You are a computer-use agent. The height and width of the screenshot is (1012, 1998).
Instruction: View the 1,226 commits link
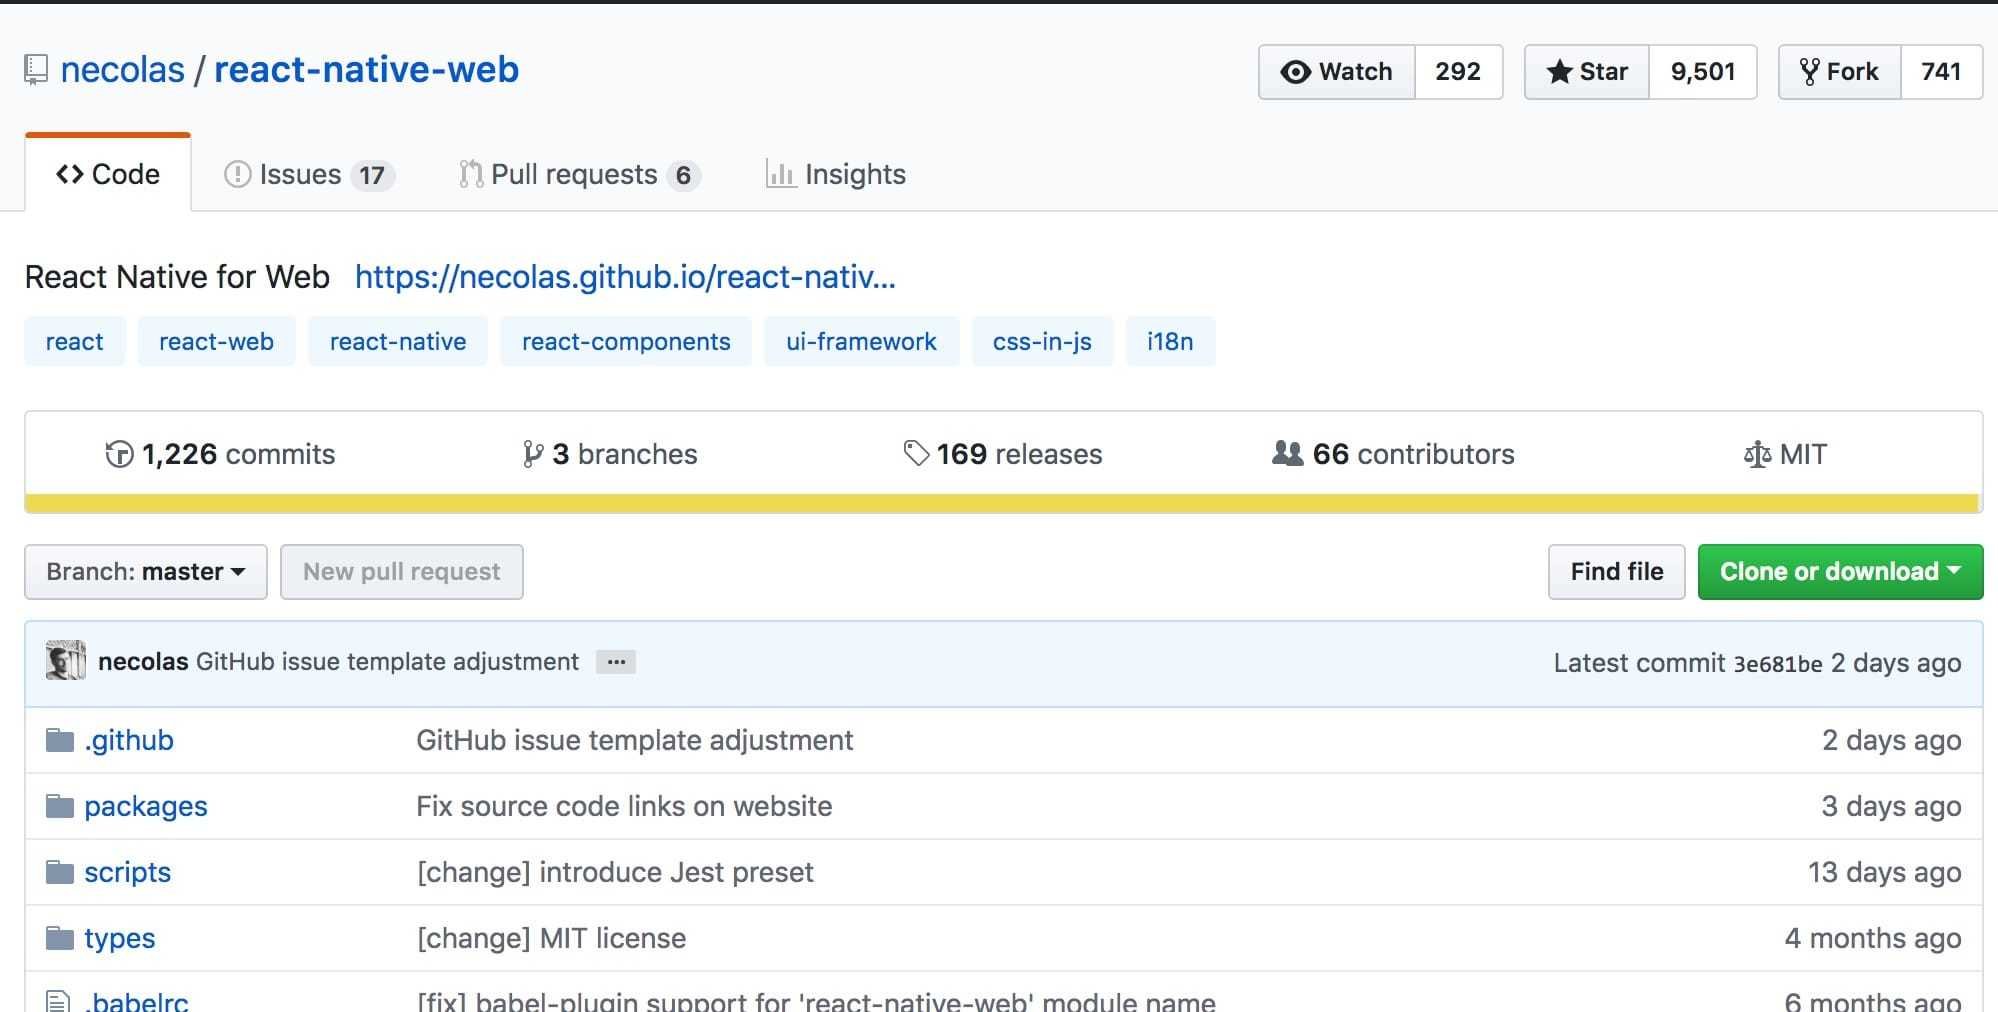[220, 455]
